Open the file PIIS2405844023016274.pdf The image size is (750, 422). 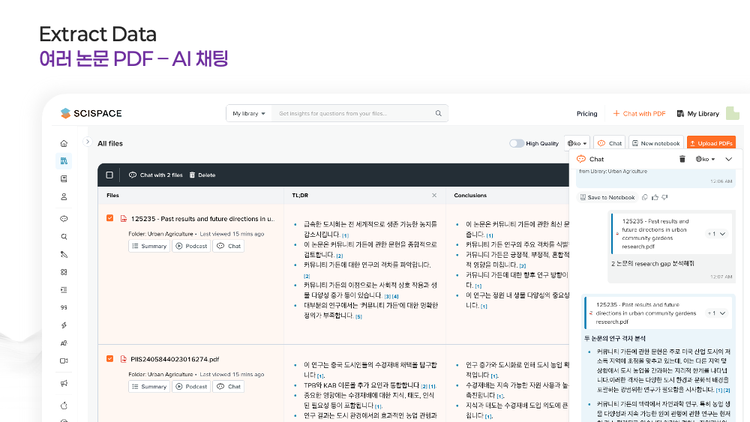pyautogui.click(x=175, y=359)
